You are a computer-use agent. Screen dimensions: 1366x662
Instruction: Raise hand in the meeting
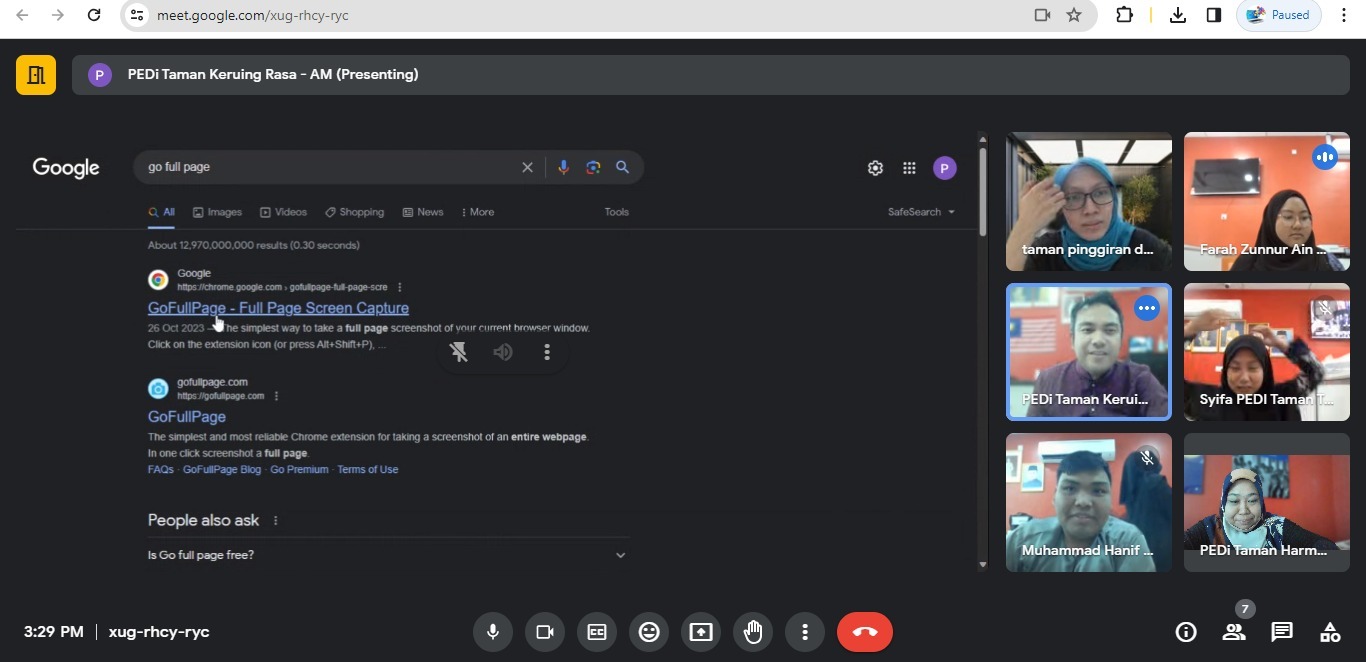753,632
